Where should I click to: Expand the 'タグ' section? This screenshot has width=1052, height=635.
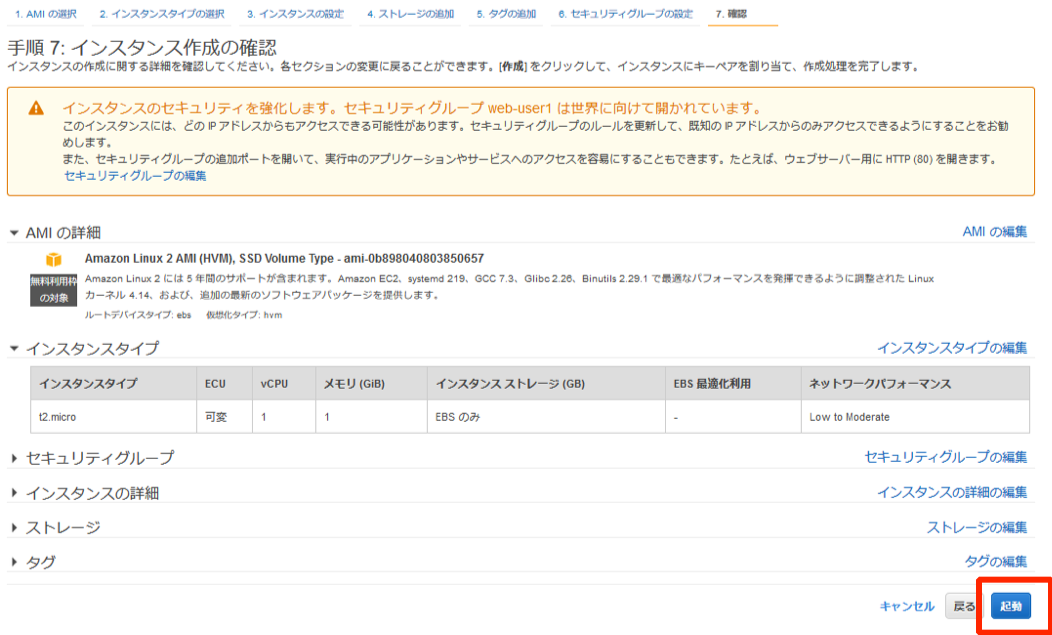click(14, 563)
